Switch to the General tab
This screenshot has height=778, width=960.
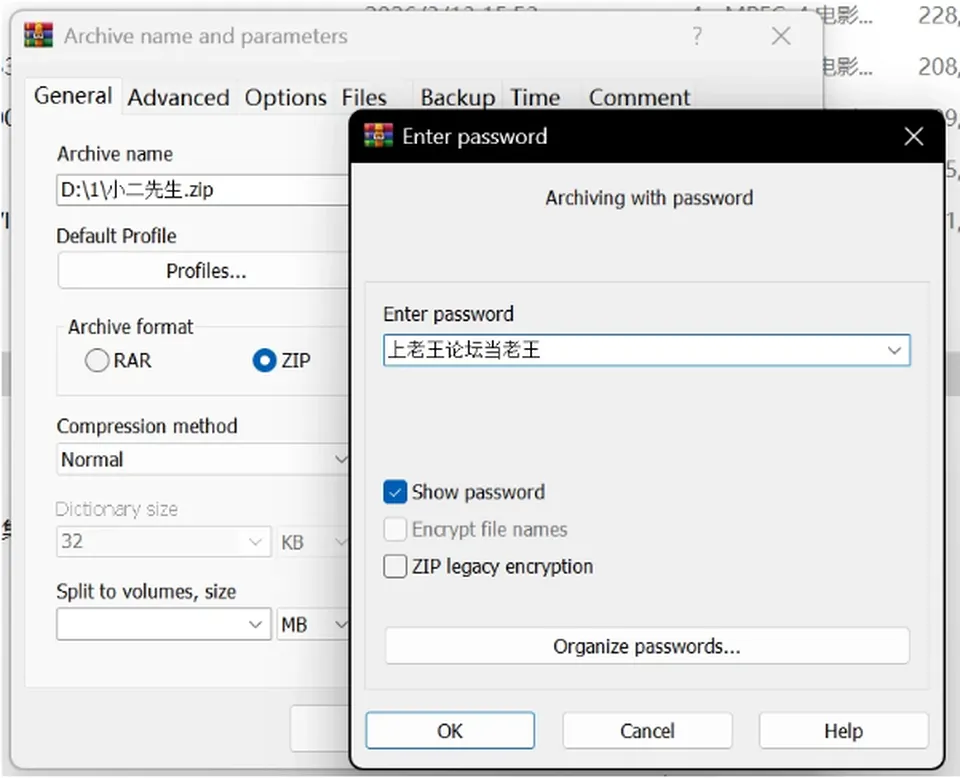click(73, 95)
